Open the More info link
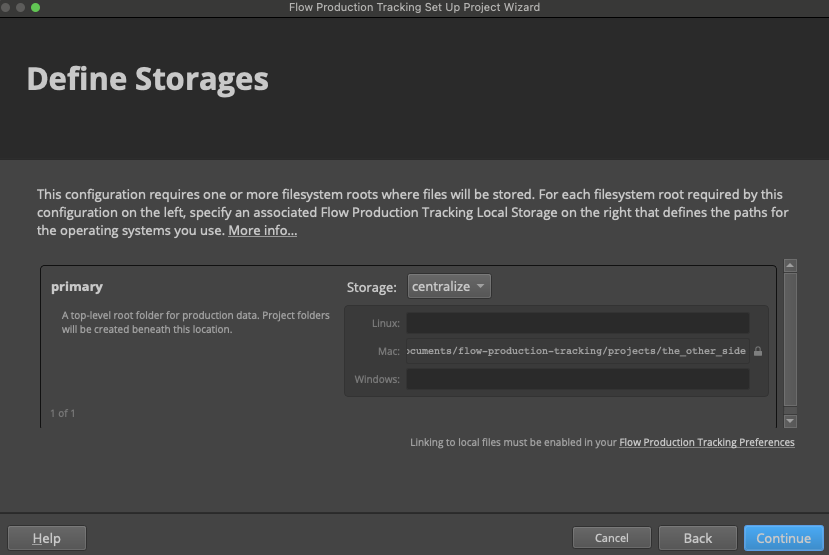Viewport: 829px width, 555px height. [x=262, y=231]
